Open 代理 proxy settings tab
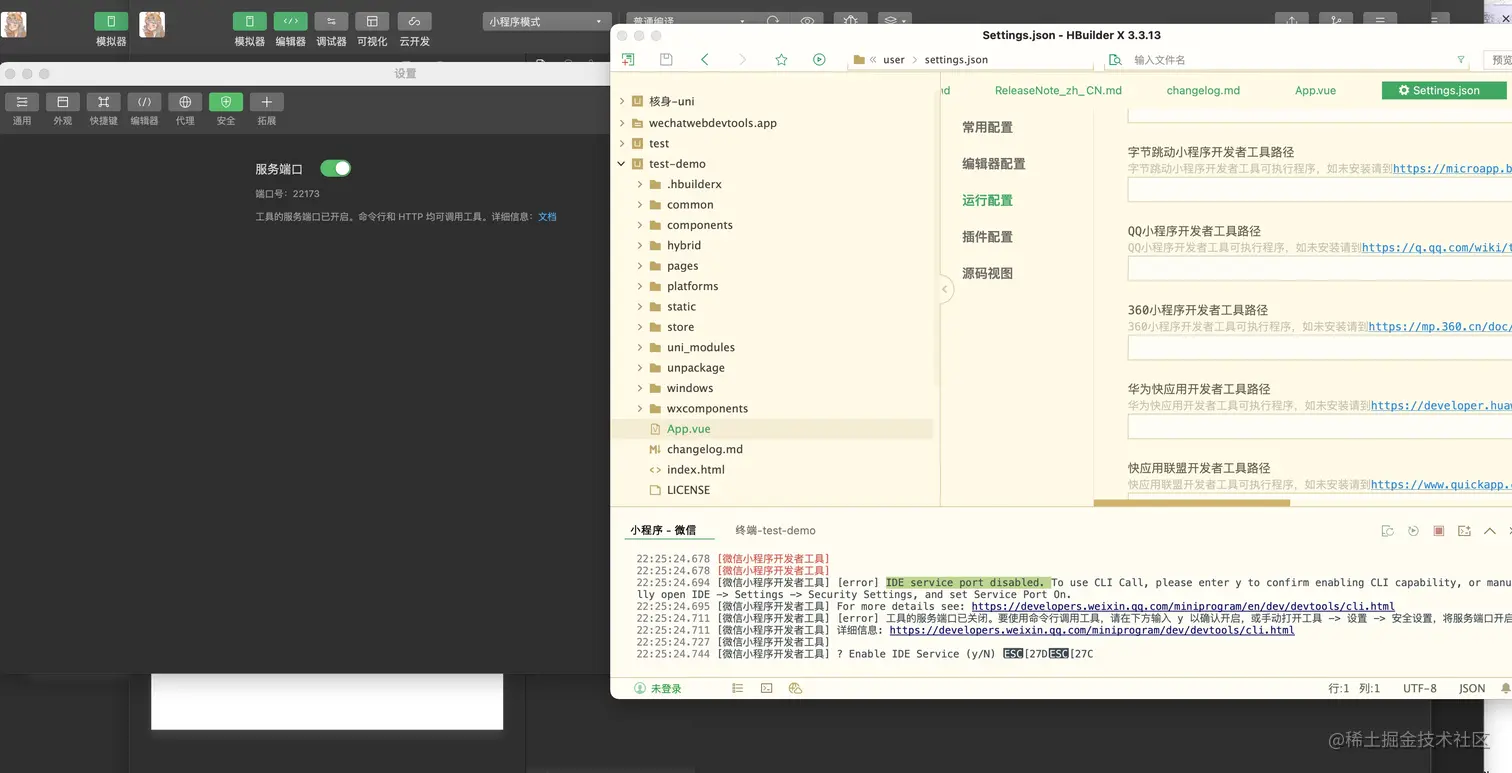 [x=185, y=109]
